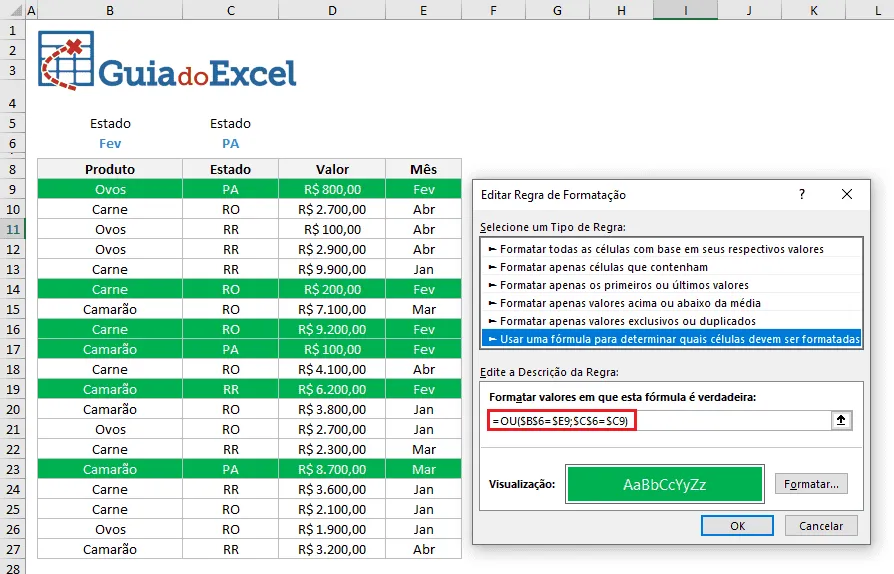Viewport: 894px width, 574px height.
Task: Select row 11 header
Action: pyautogui.click(x=13, y=230)
